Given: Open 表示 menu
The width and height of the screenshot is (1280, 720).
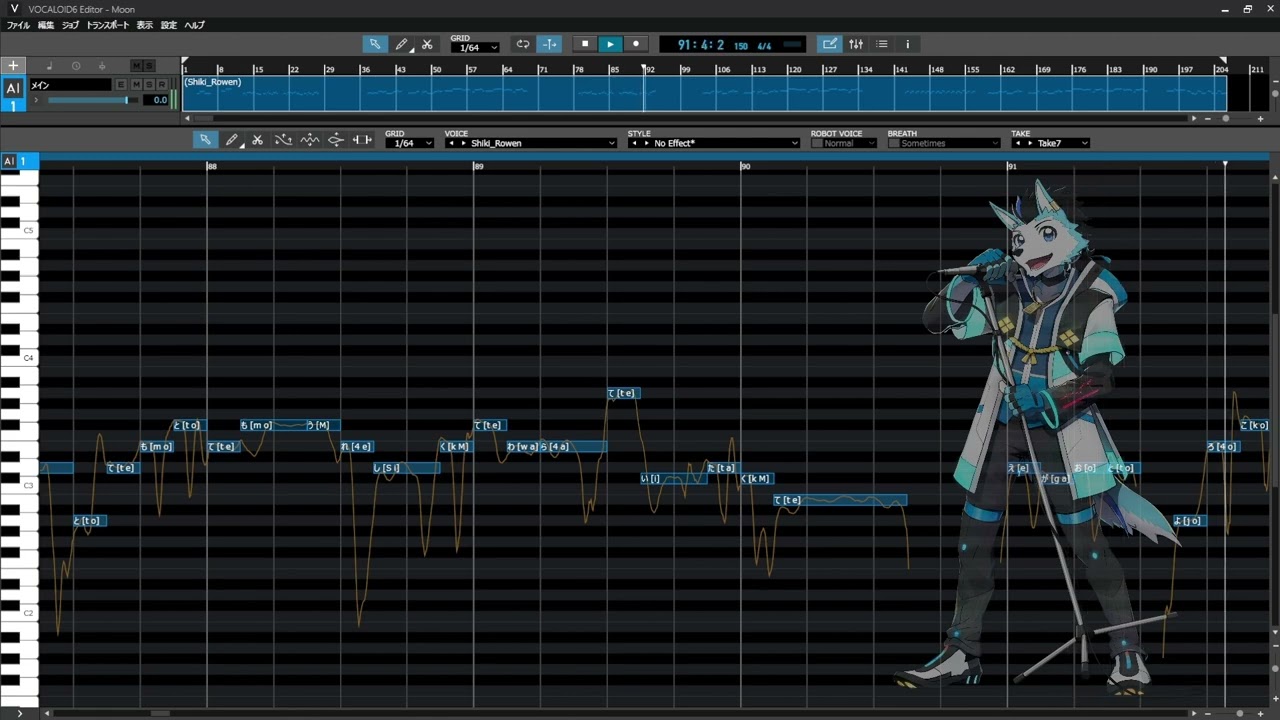Looking at the screenshot, I should click(145, 25).
